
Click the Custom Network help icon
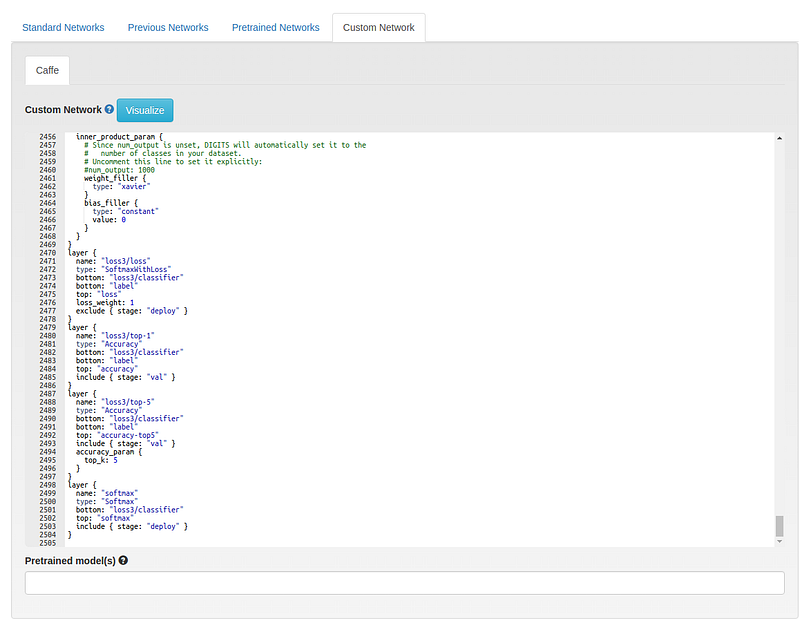point(109,109)
